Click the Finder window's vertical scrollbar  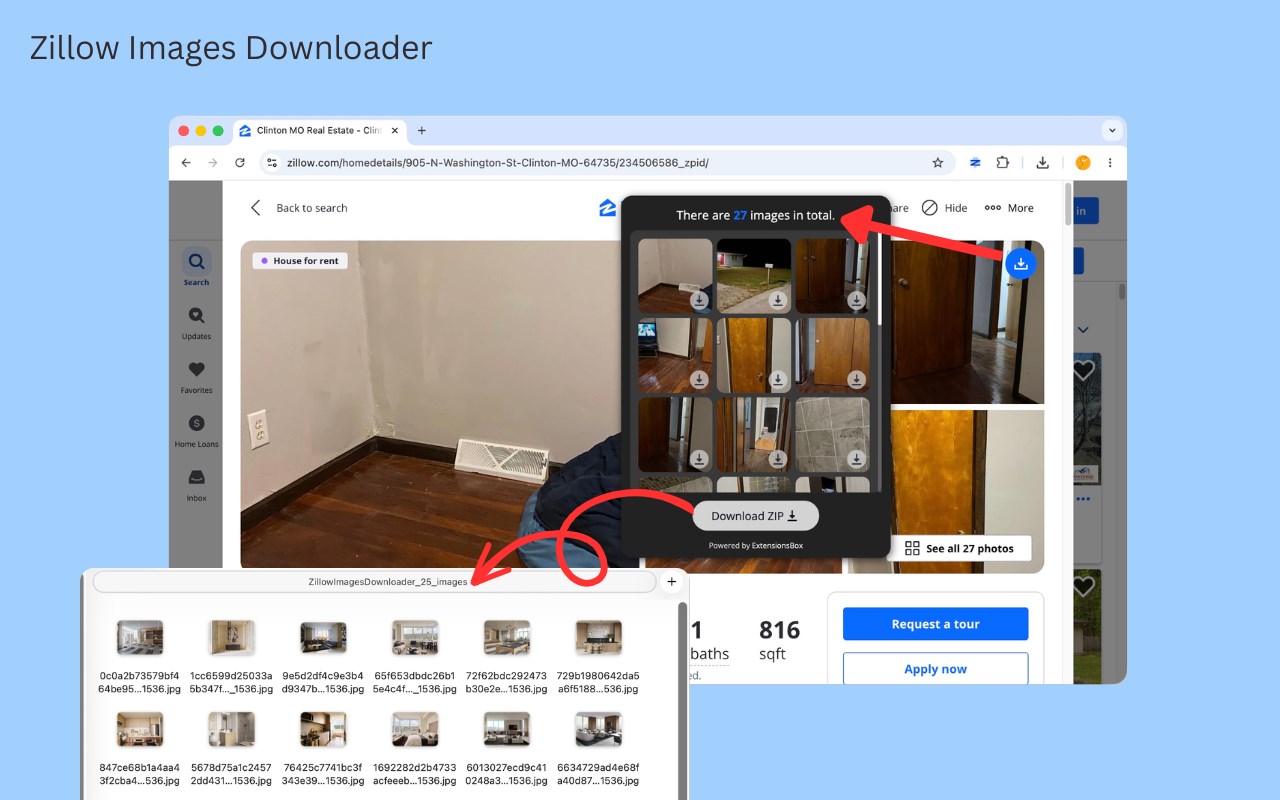(683, 700)
